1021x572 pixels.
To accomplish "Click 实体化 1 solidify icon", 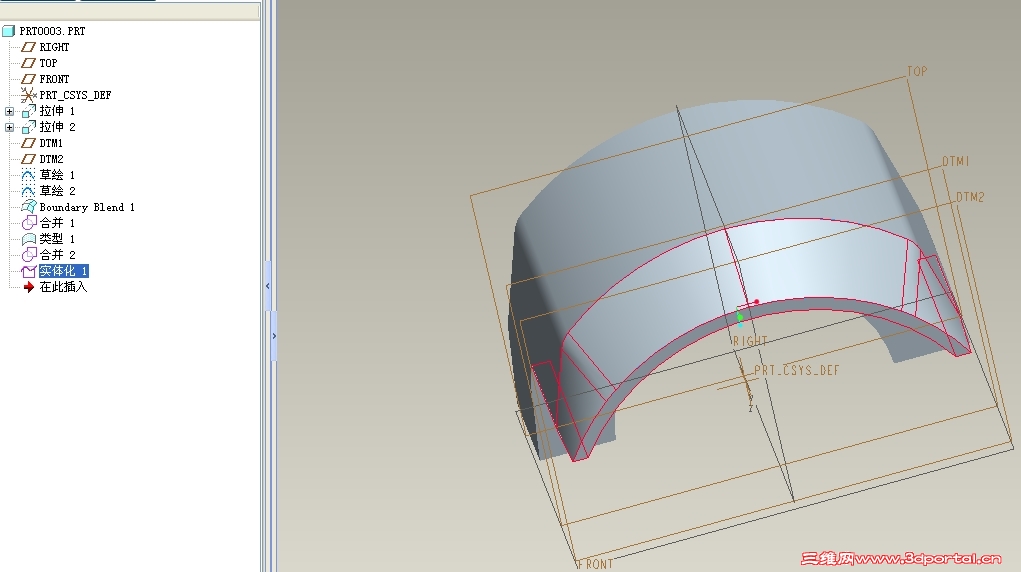I will [x=29, y=271].
